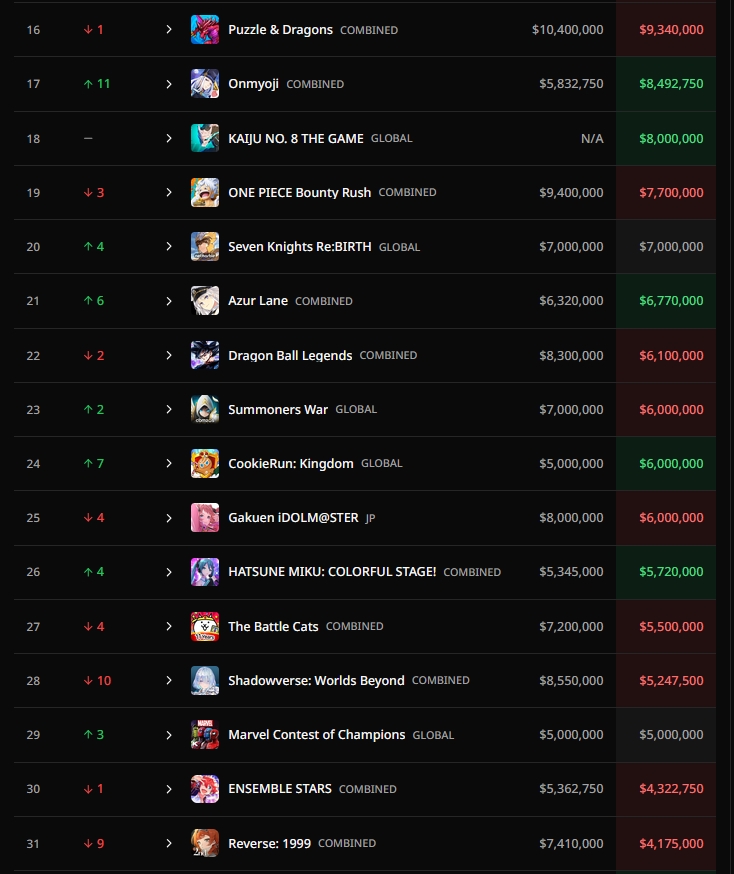Open the HATSUNE MIKU: COLORFUL STAGE! title
Screen dimensions: 734x874
tap(332, 572)
